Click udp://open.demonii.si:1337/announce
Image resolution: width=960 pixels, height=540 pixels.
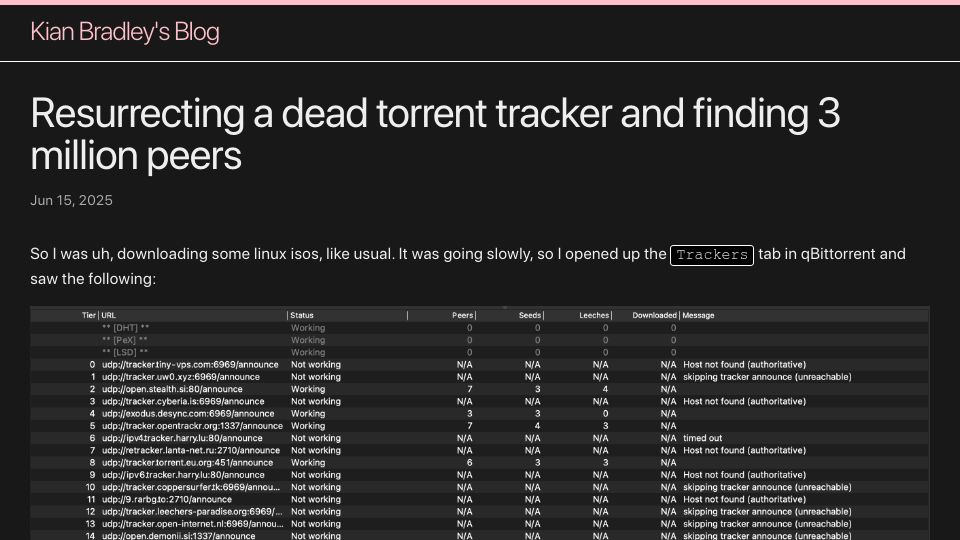(178, 536)
